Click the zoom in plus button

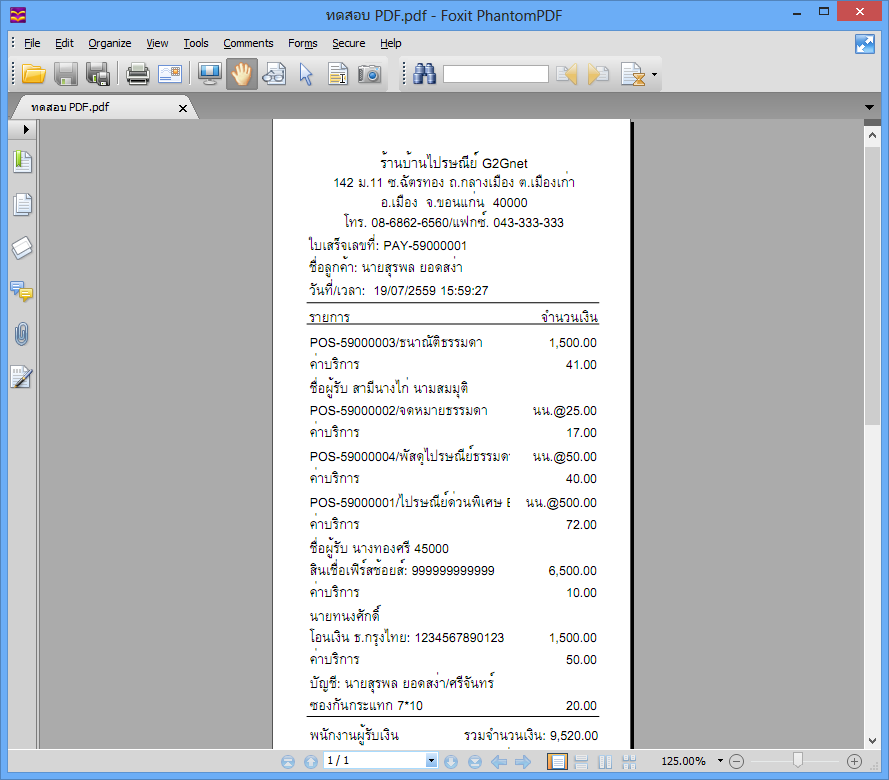click(854, 761)
